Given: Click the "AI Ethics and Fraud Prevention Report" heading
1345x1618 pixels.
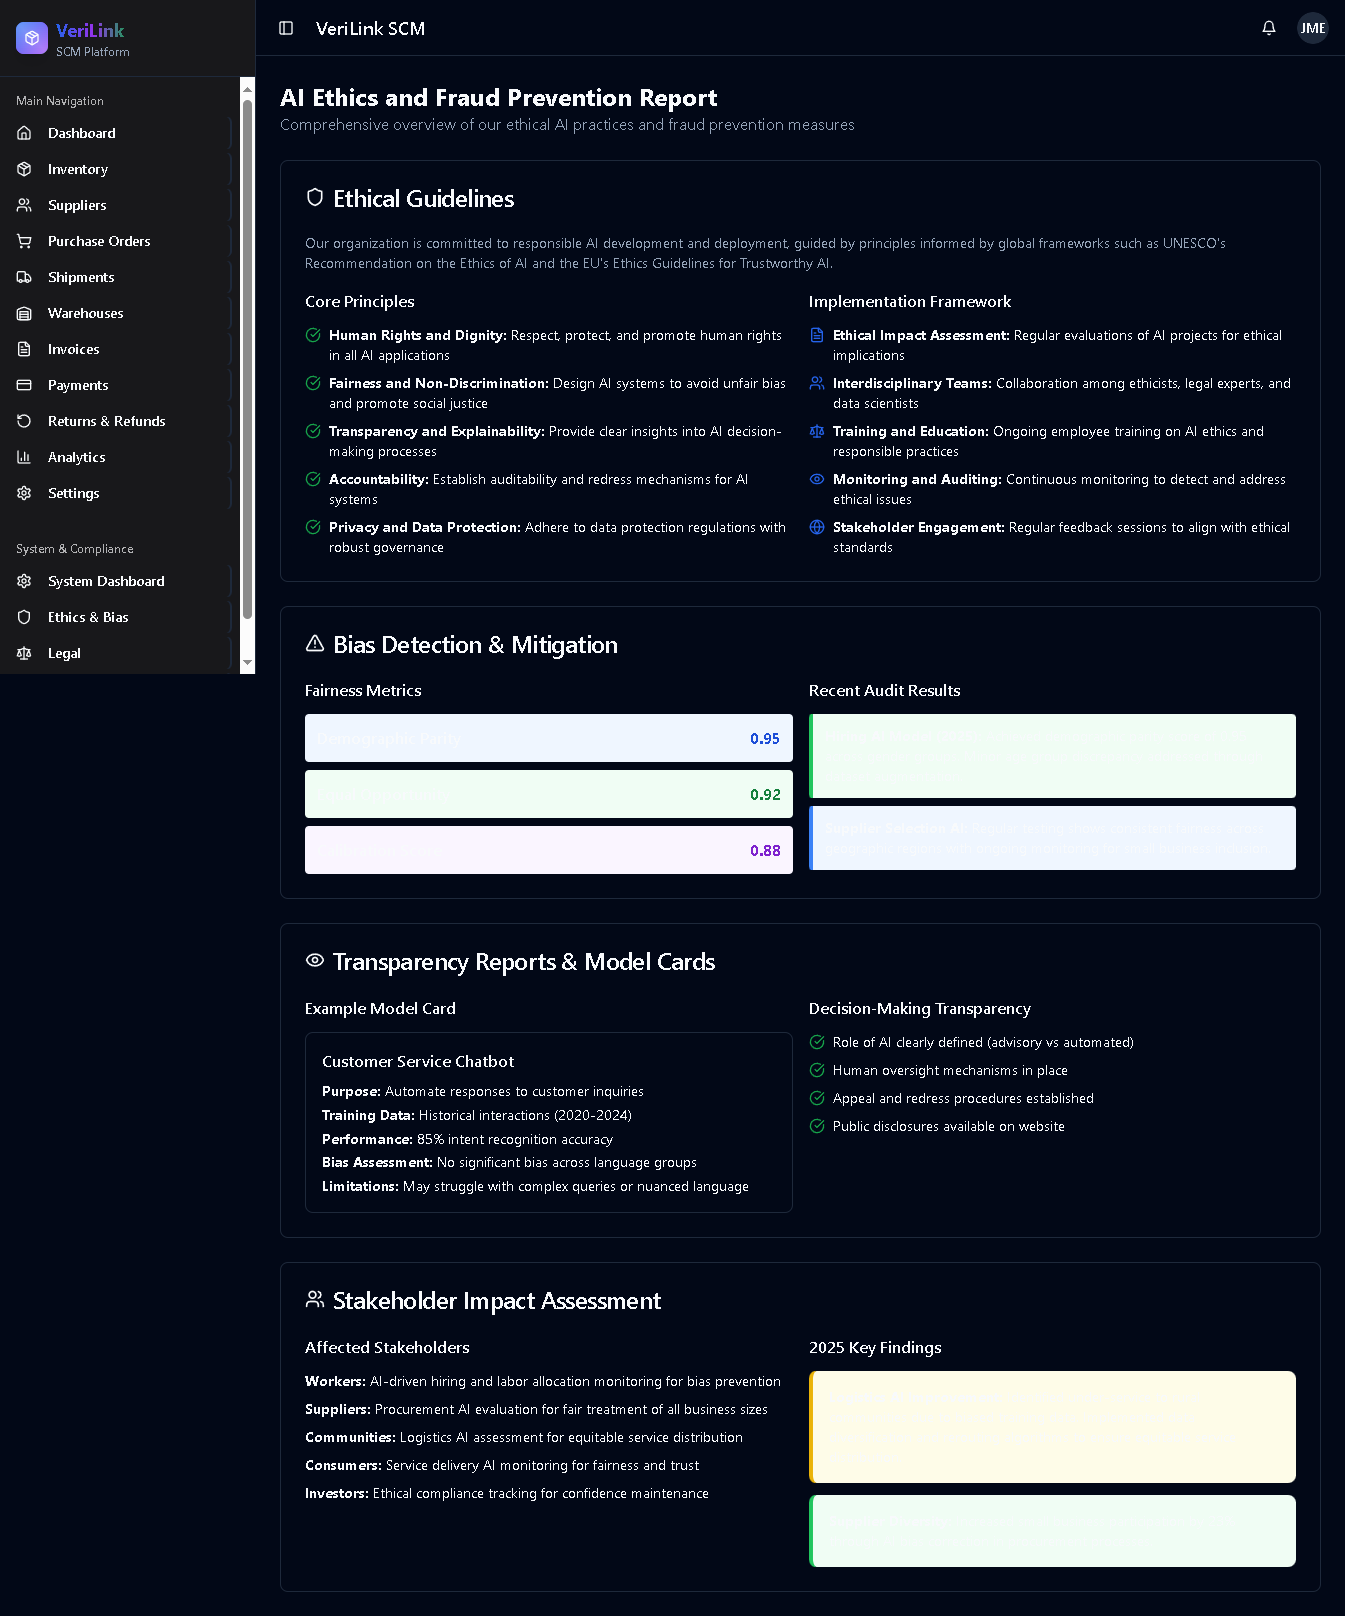Looking at the screenshot, I should coord(499,97).
